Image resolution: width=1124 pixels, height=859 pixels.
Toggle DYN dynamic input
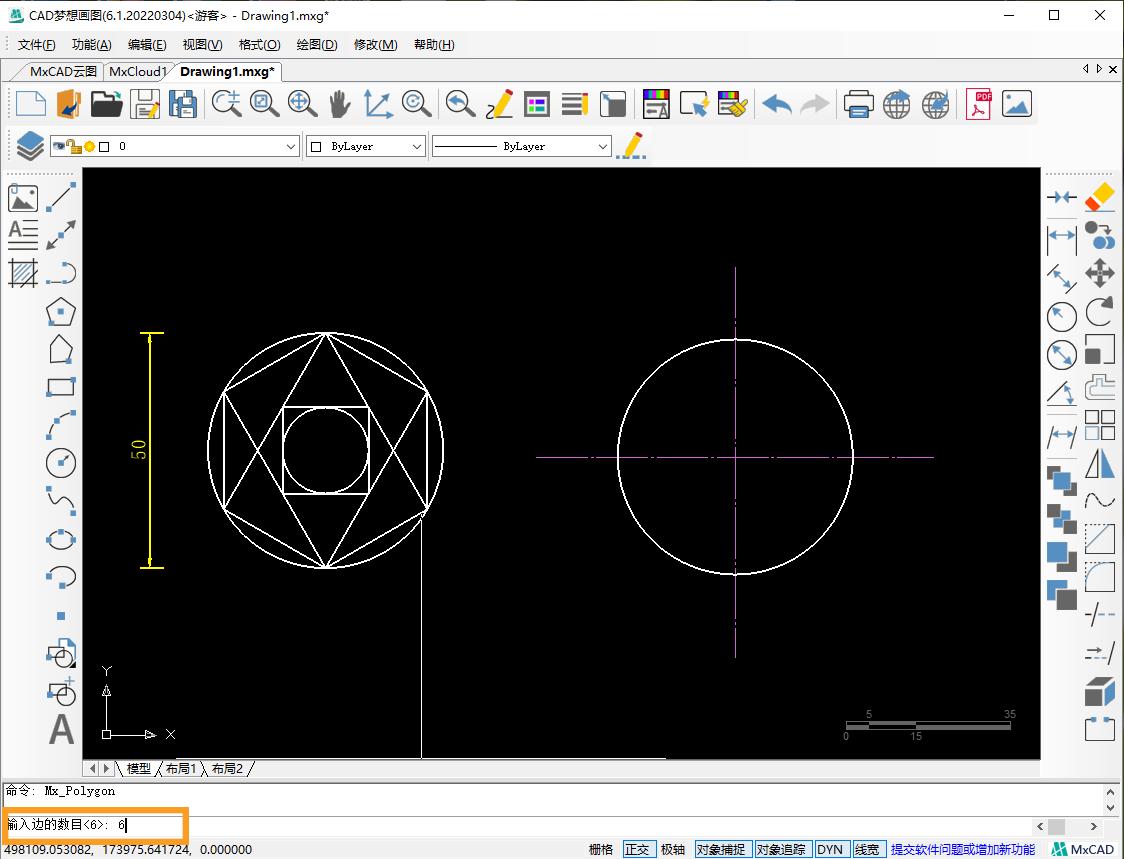pos(829,849)
